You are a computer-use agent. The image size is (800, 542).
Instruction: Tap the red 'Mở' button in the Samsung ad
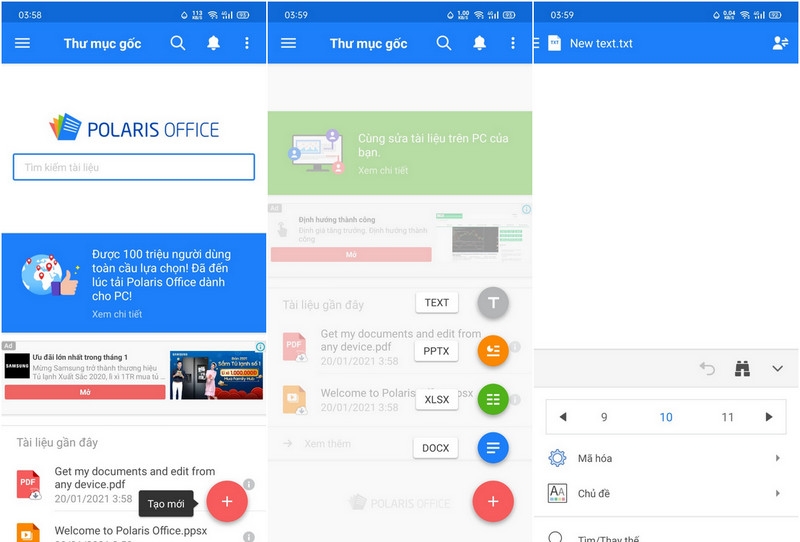click(85, 392)
